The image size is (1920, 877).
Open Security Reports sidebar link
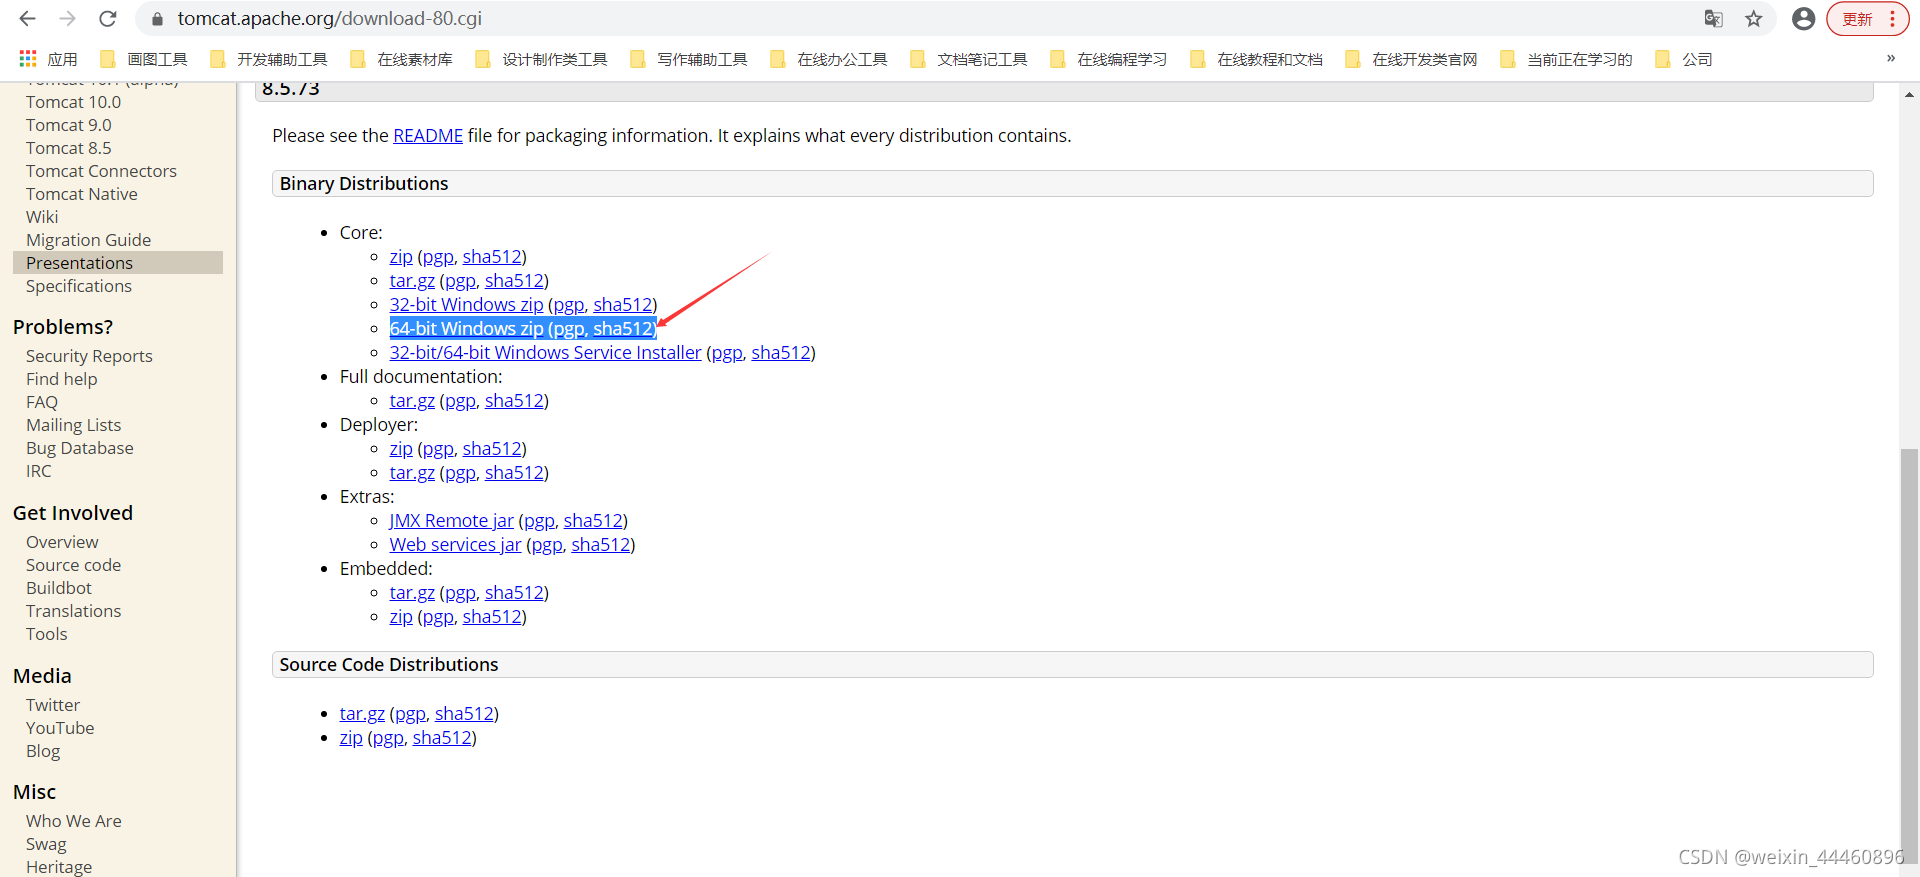tap(89, 356)
